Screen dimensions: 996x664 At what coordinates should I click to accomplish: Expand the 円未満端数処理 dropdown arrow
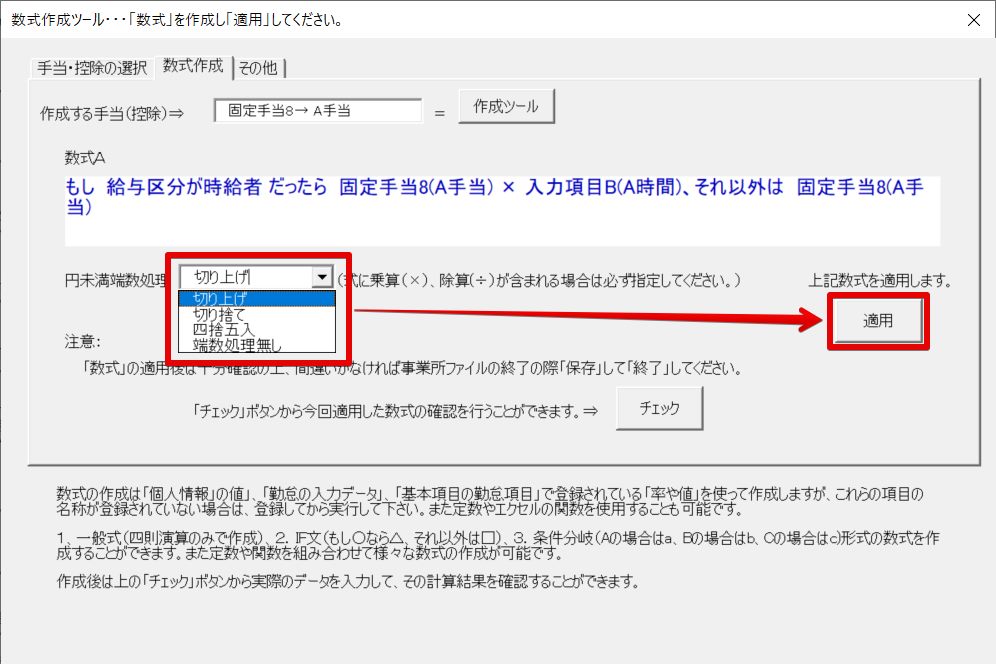click(x=321, y=278)
